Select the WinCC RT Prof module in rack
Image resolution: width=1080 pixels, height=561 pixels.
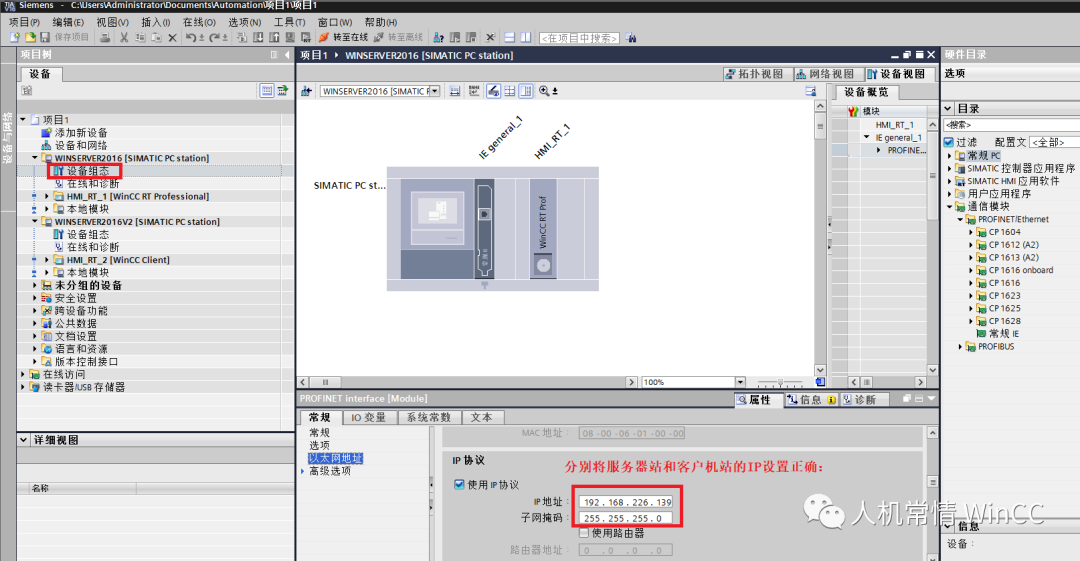pyautogui.click(x=543, y=228)
